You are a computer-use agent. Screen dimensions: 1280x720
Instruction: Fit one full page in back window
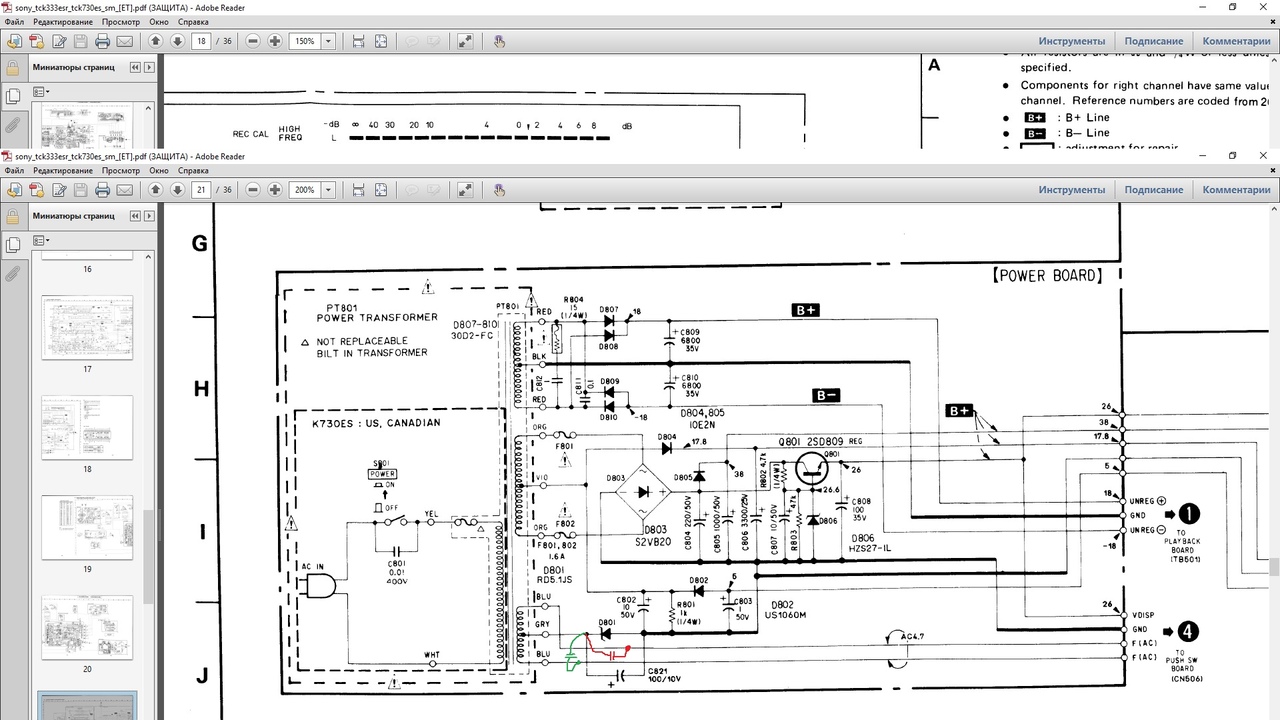(x=381, y=41)
